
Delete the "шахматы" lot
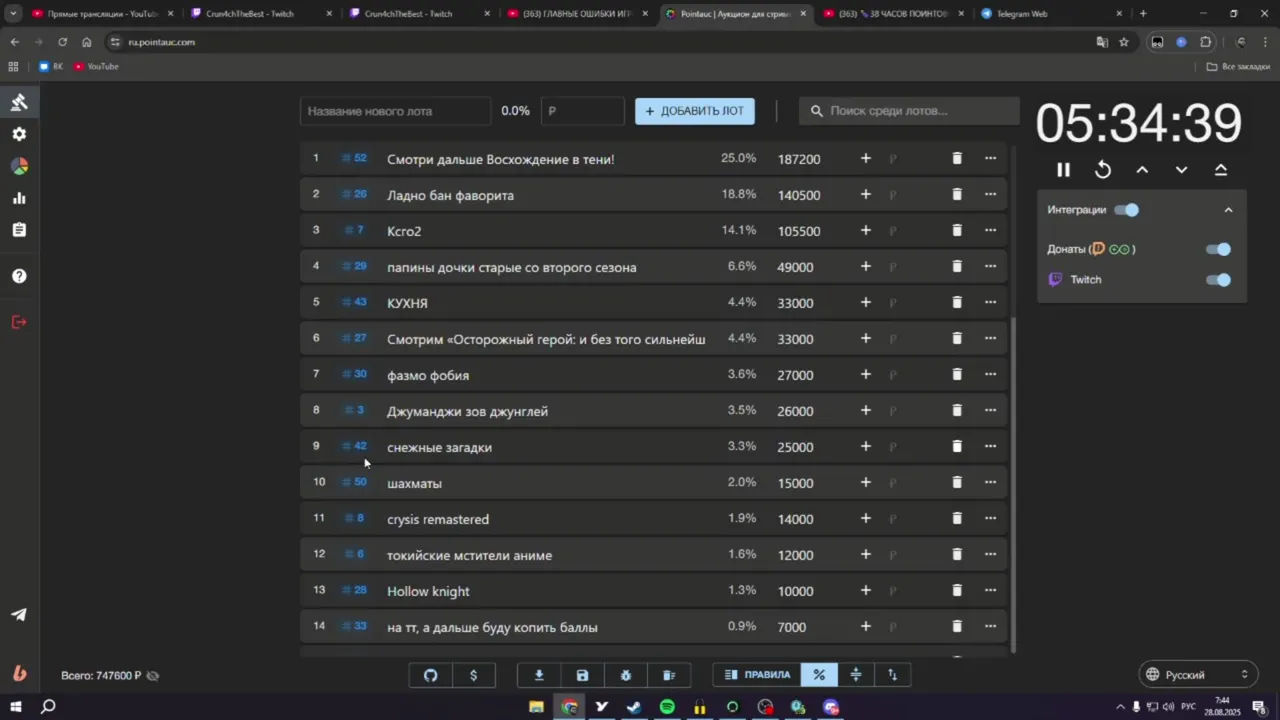(x=957, y=482)
